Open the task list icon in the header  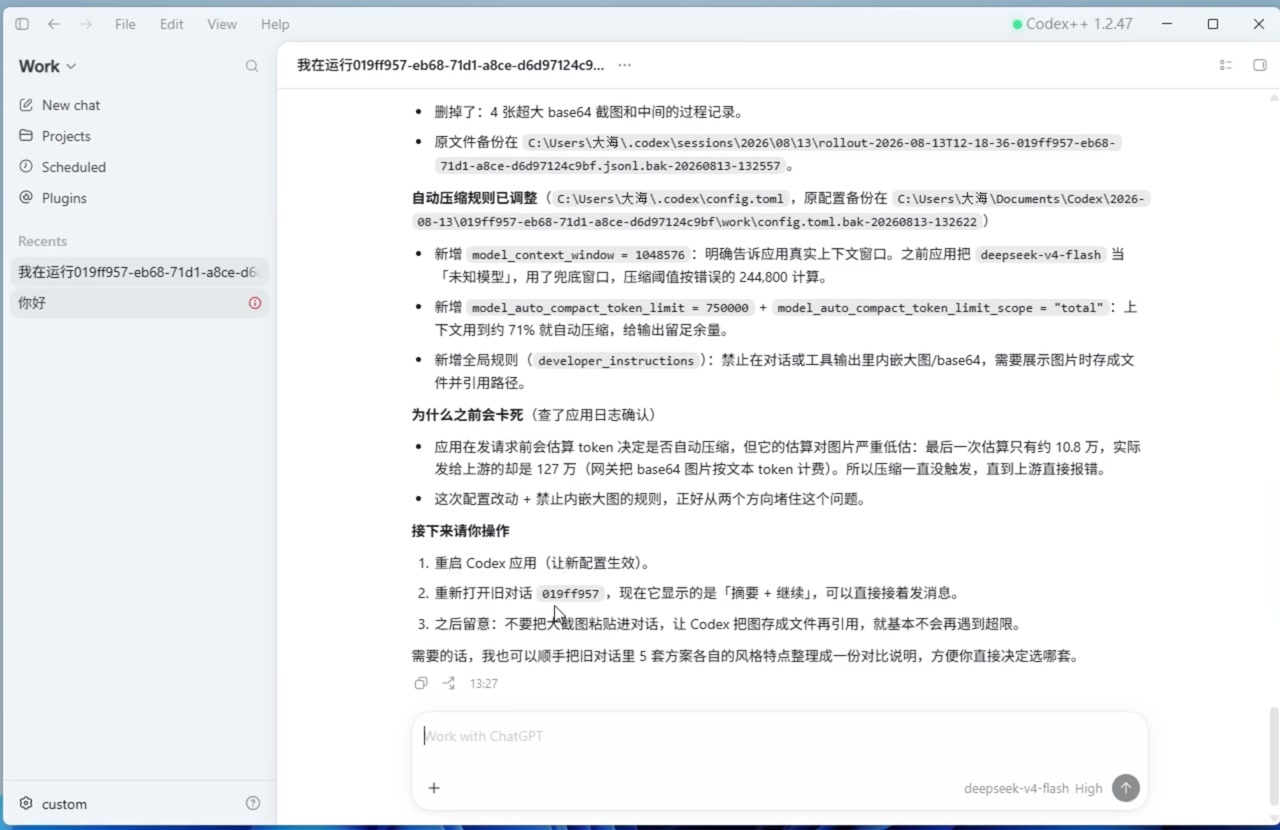pos(1226,65)
